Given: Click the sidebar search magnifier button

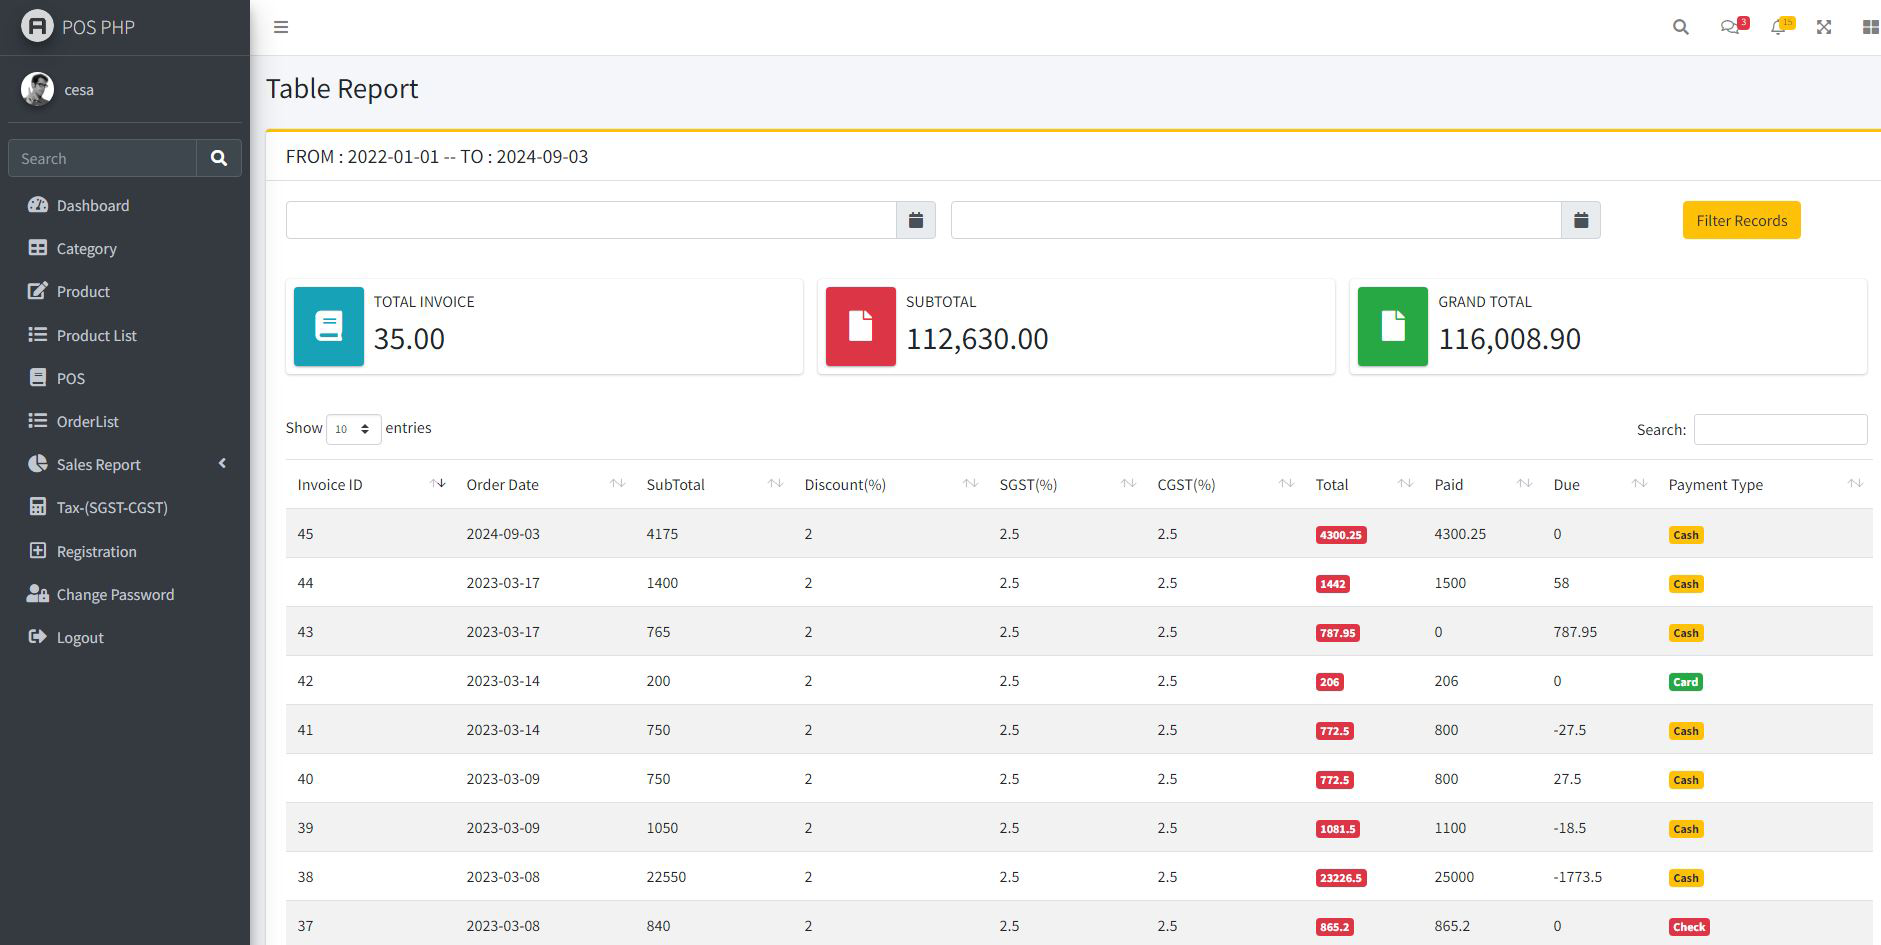Looking at the screenshot, I should [x=219, y=158].
